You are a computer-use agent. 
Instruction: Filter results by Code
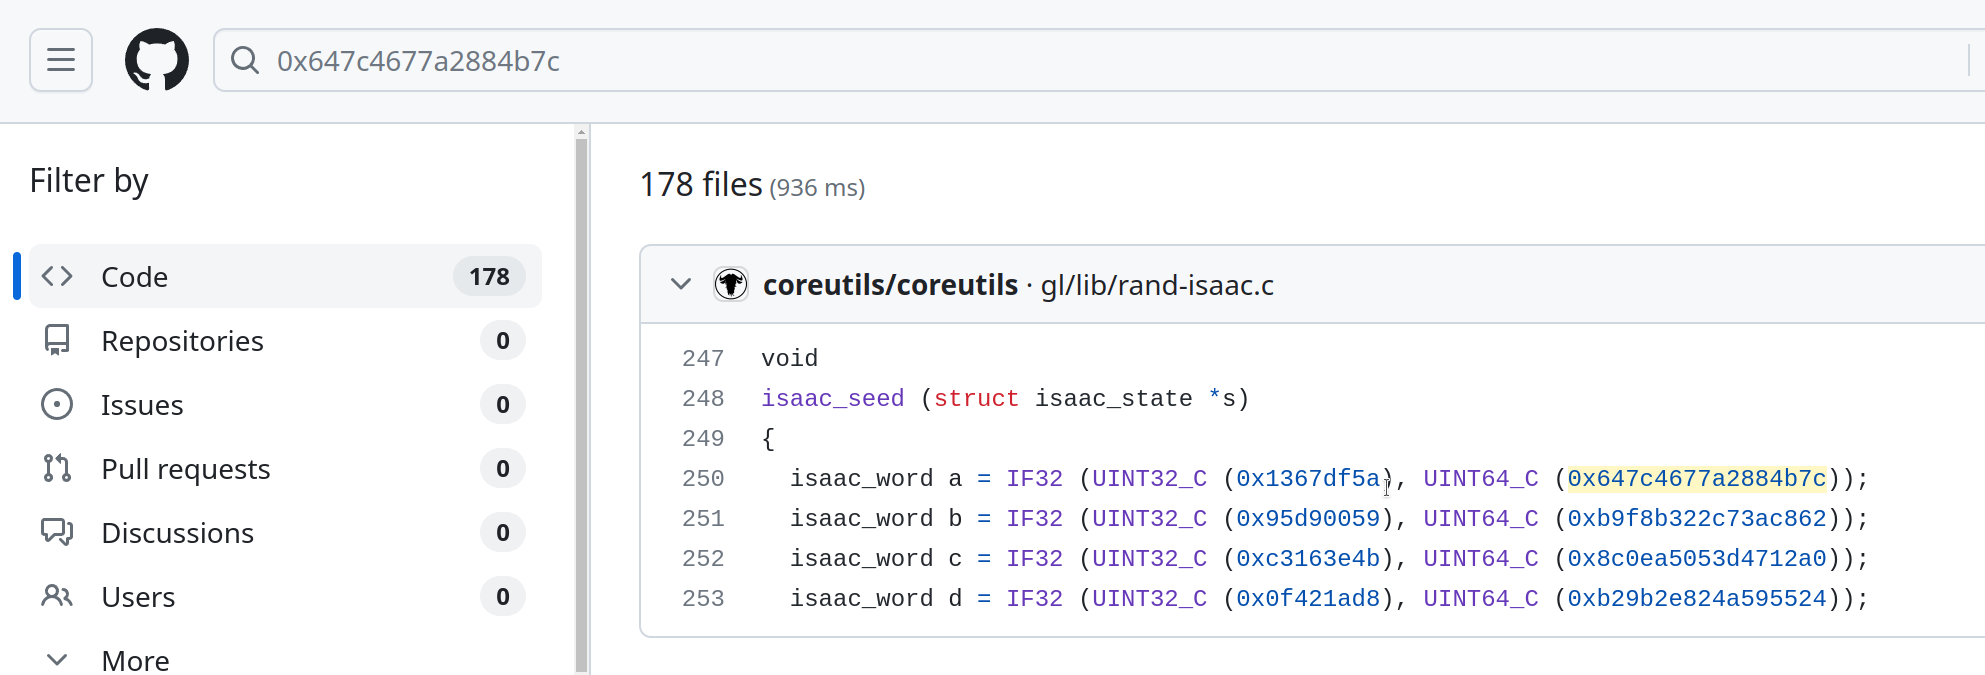pos(135,277)
